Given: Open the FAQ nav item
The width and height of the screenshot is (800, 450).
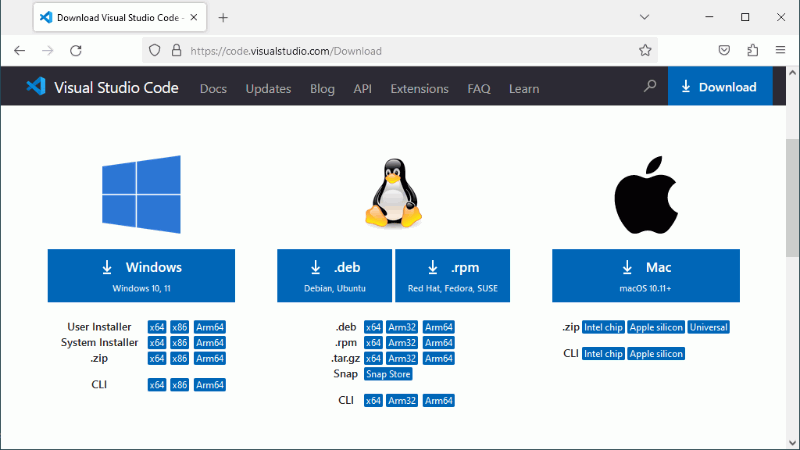Looking at the screenshot, I should [x=479, y=89].
